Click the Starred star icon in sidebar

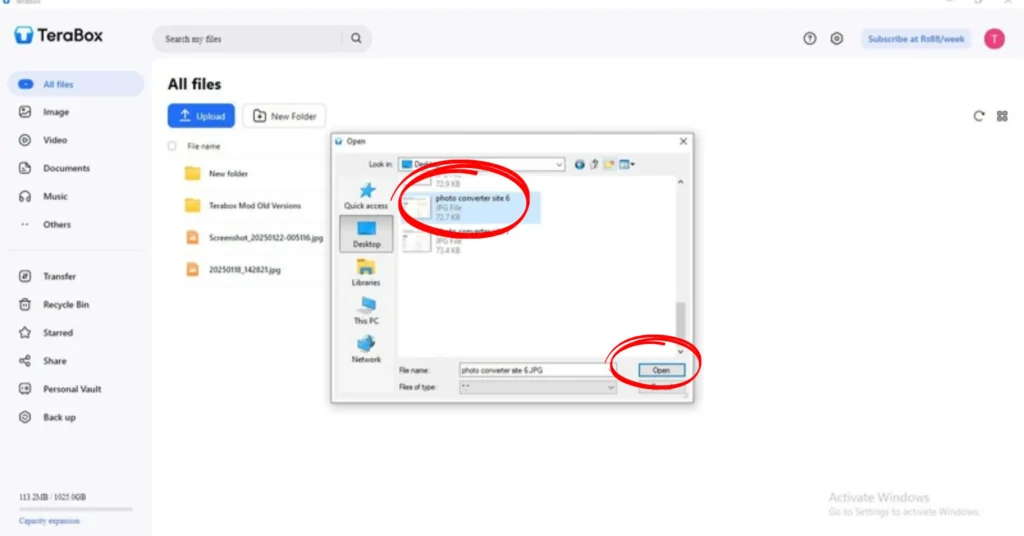click(25, 332)
